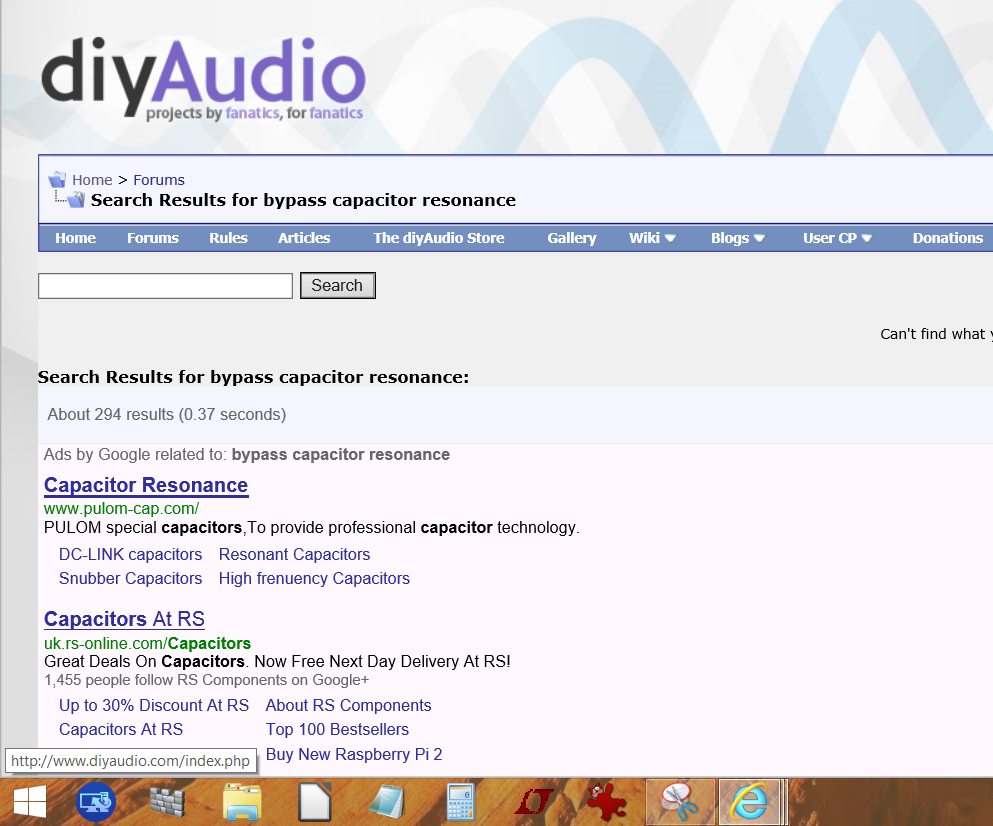
Task: Open Buy New Raspberry Pi 2 link
Action: (354, 754)
